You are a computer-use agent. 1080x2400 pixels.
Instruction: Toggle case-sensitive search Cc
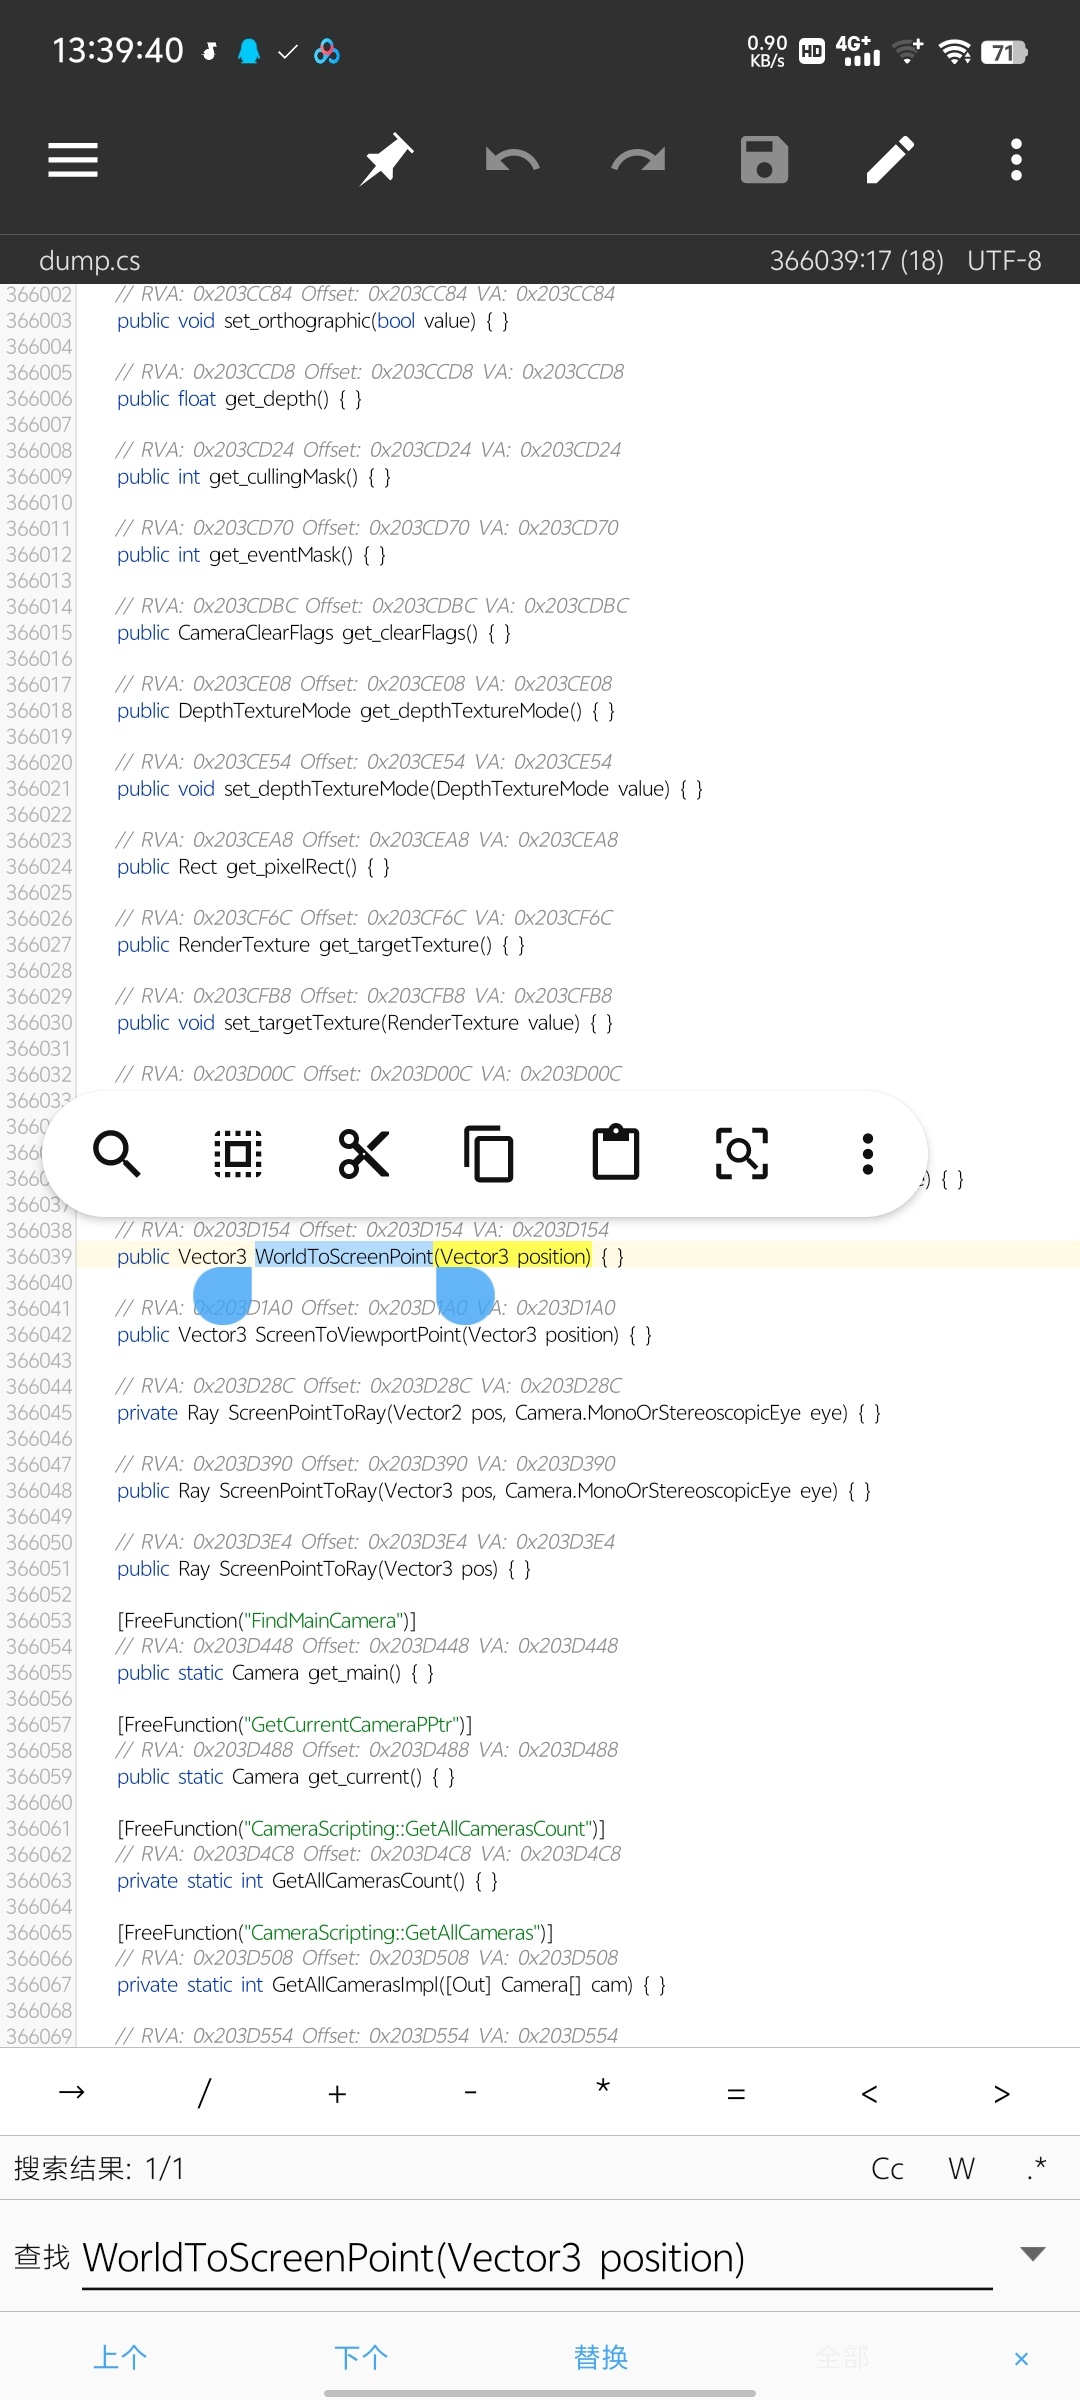[x=887, y=2169]
